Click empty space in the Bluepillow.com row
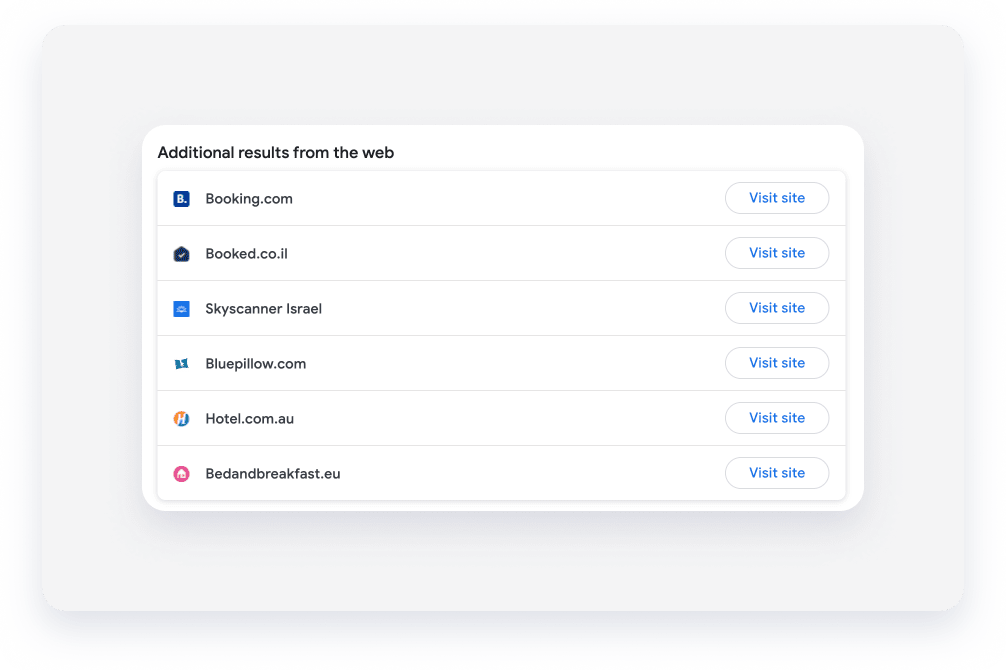Screen dimensions: 1006x670 pyautogui.click(x=513, y=363)
